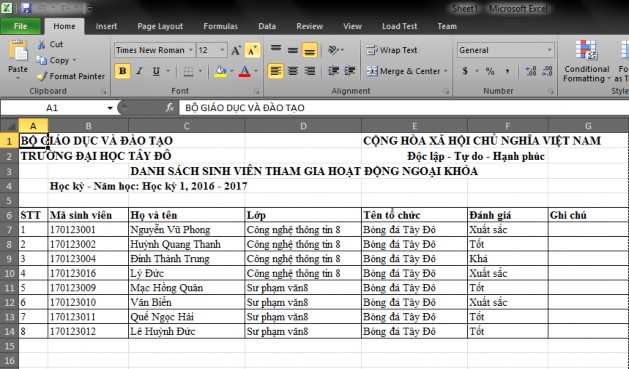
Task: Select cell with Nguyễn Vũ Phong
Action: click(x=187, y=230)
